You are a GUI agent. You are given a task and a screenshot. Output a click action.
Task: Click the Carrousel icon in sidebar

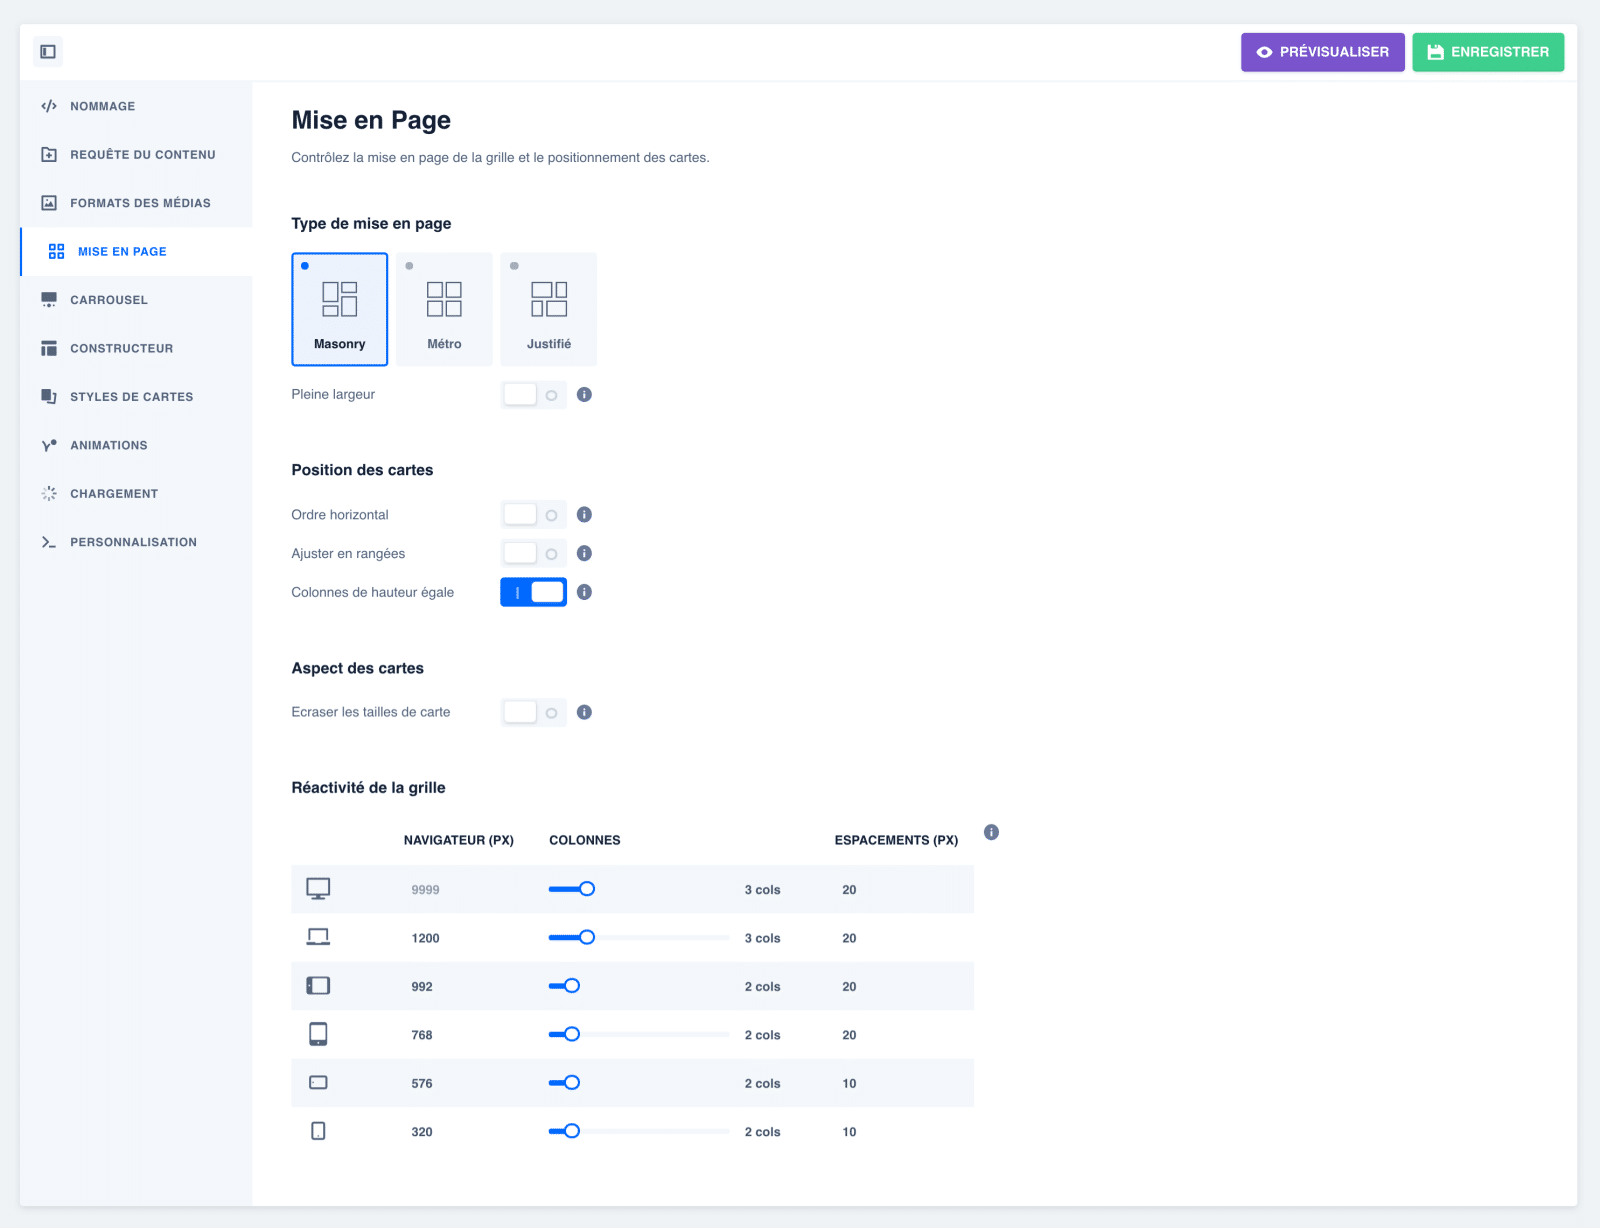49,300
